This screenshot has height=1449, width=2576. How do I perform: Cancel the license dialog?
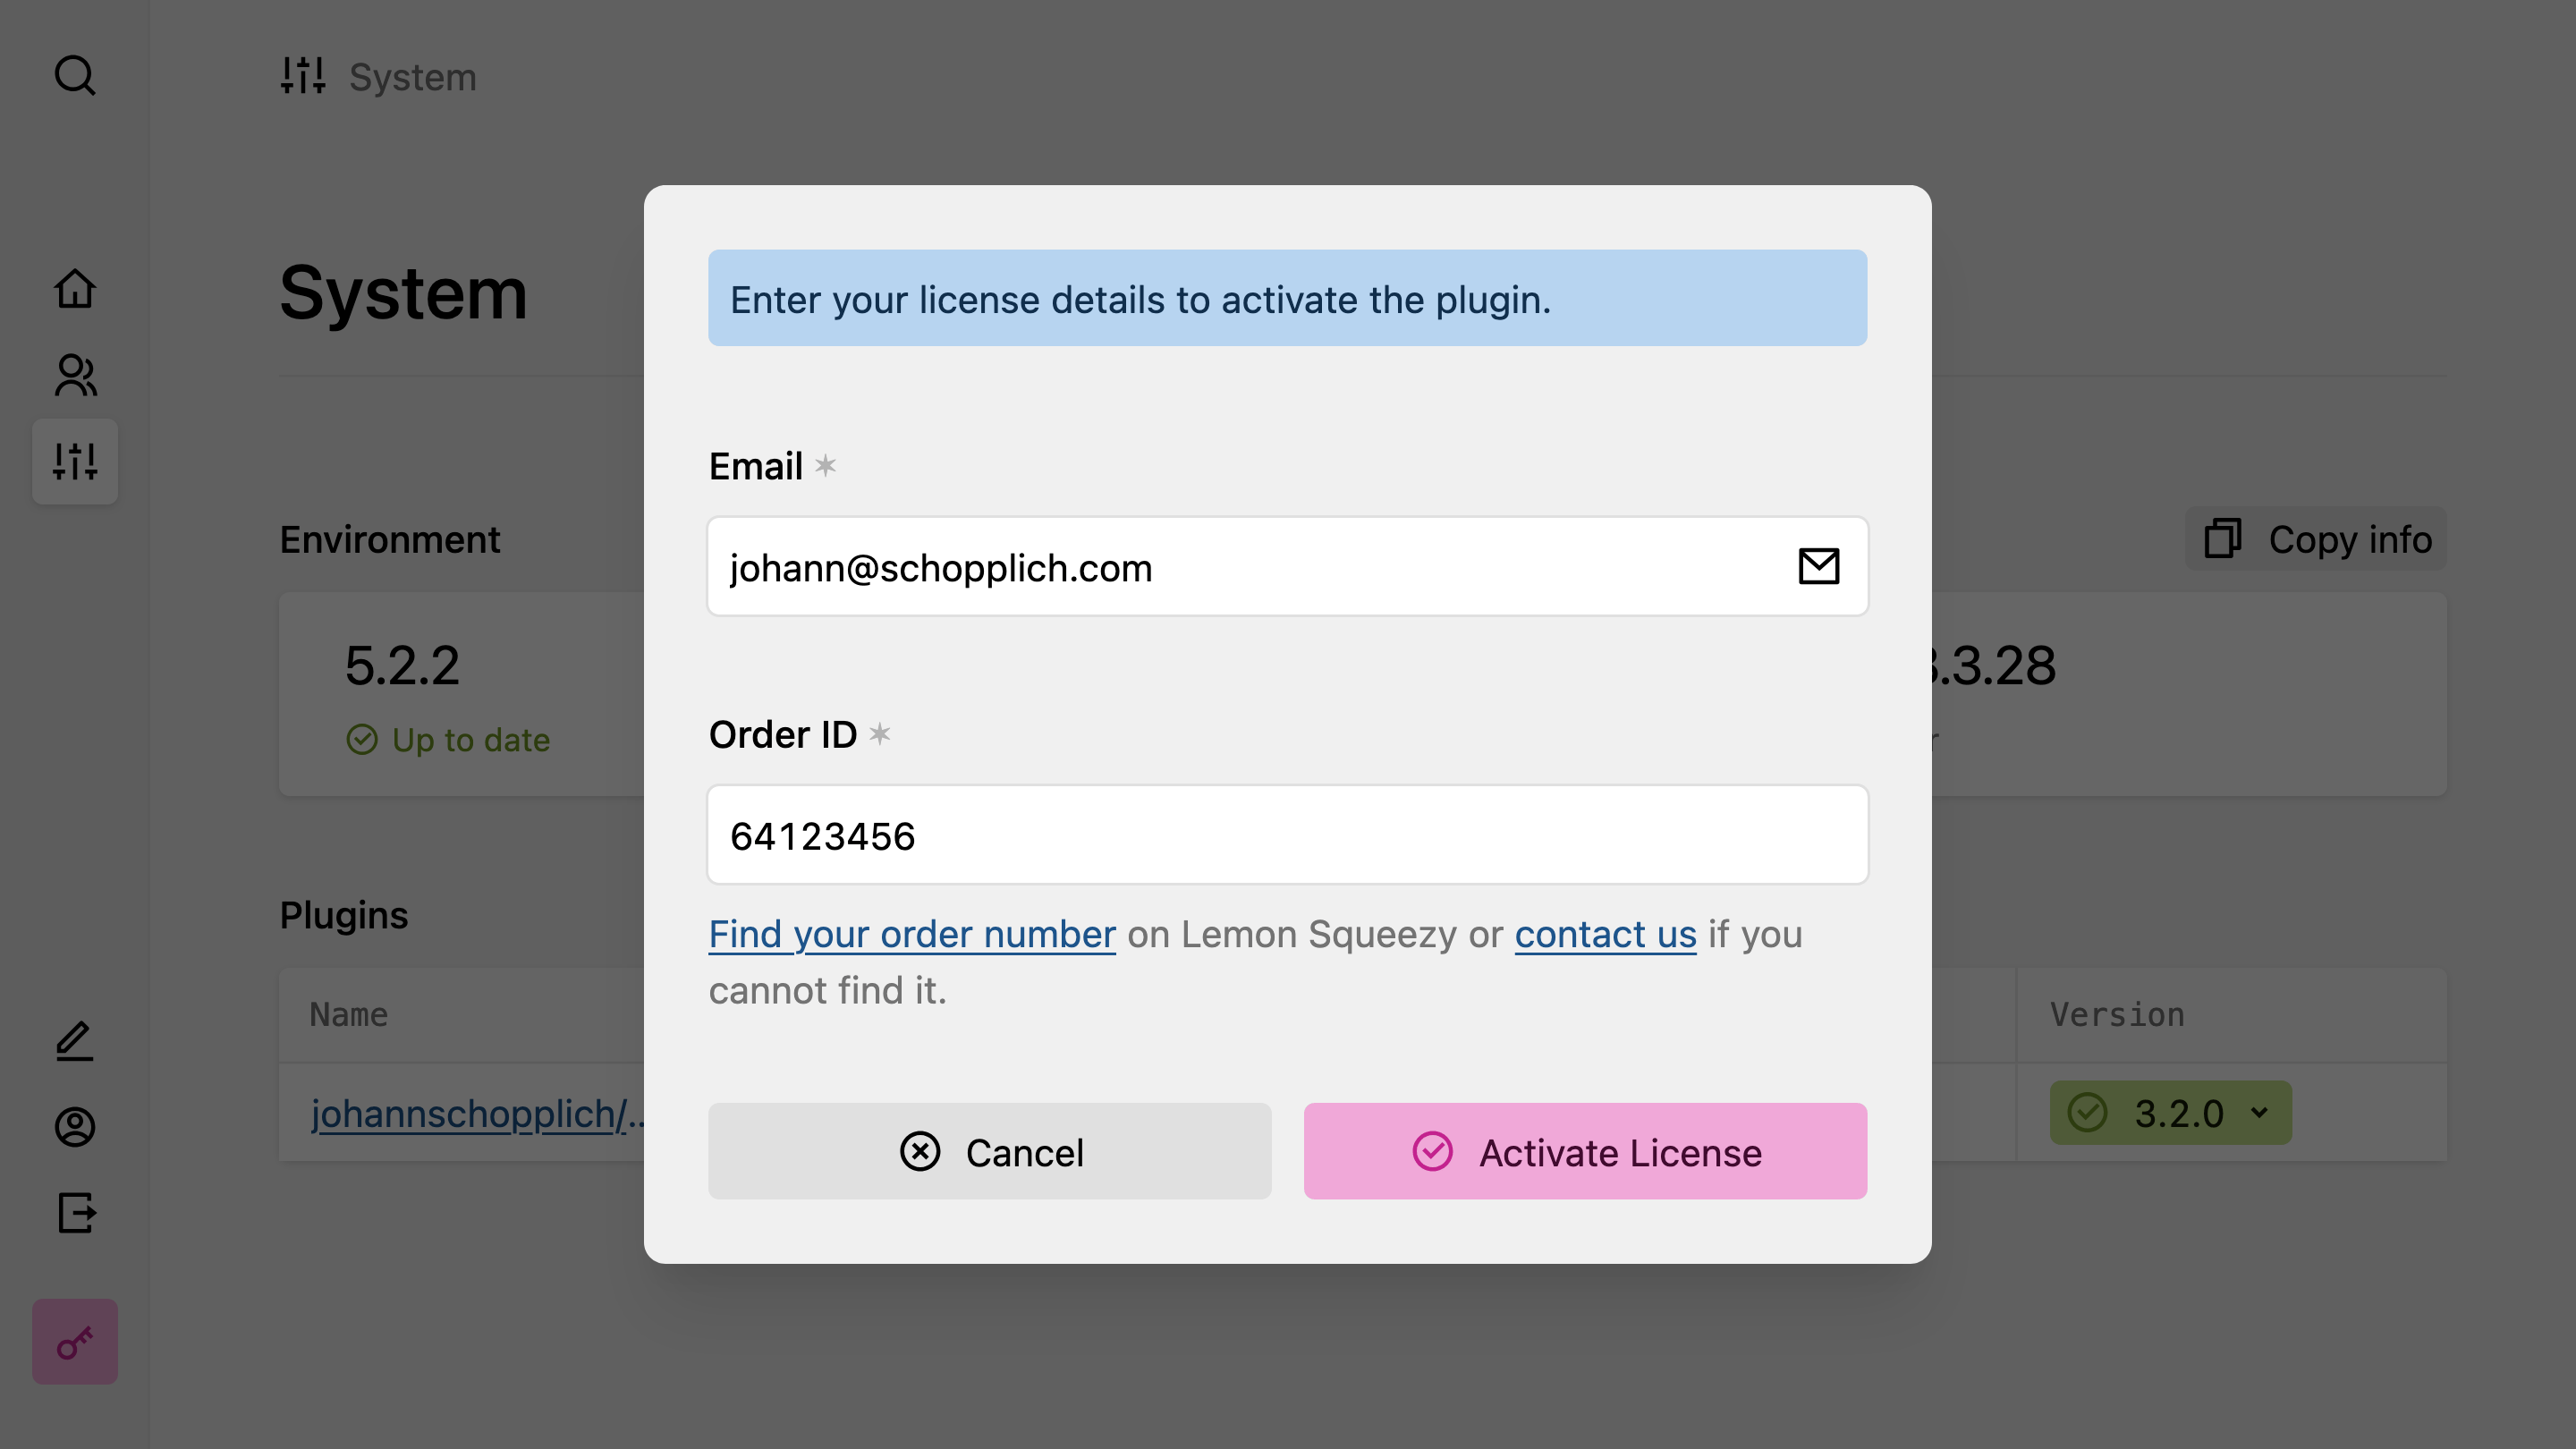click(x=989, y=1151)
